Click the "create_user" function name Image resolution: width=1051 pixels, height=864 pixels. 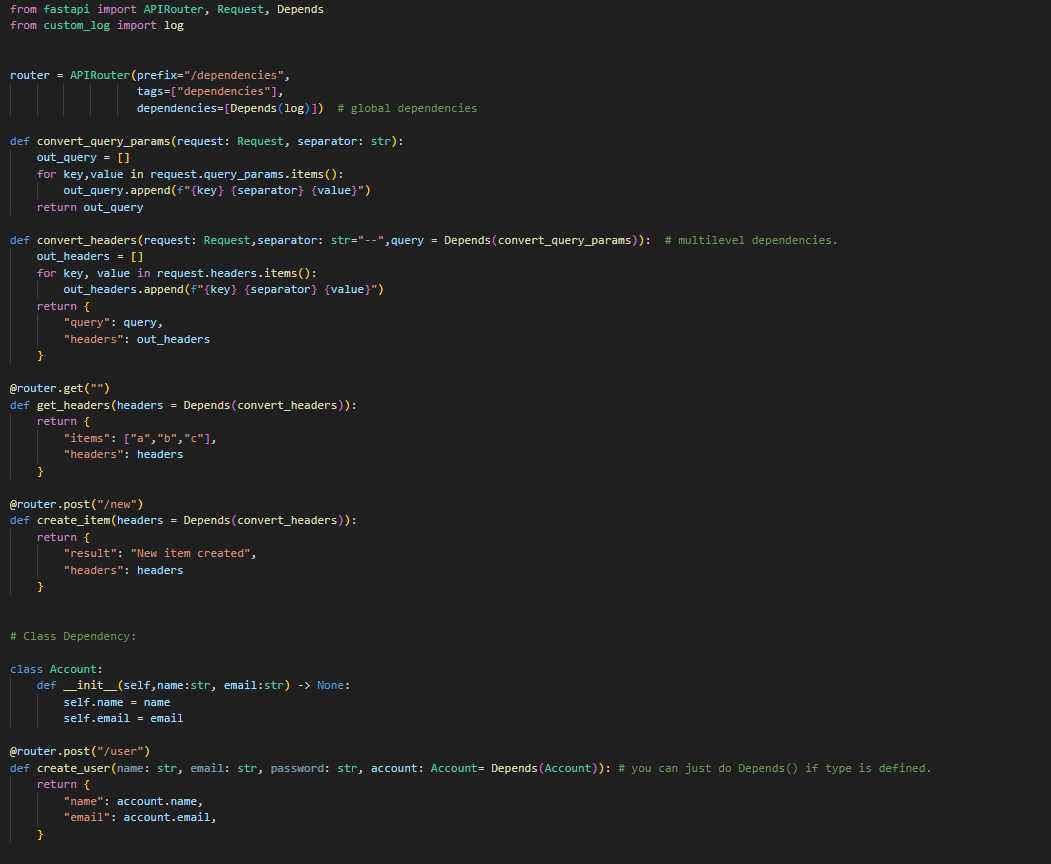click(x=73, y=768)
